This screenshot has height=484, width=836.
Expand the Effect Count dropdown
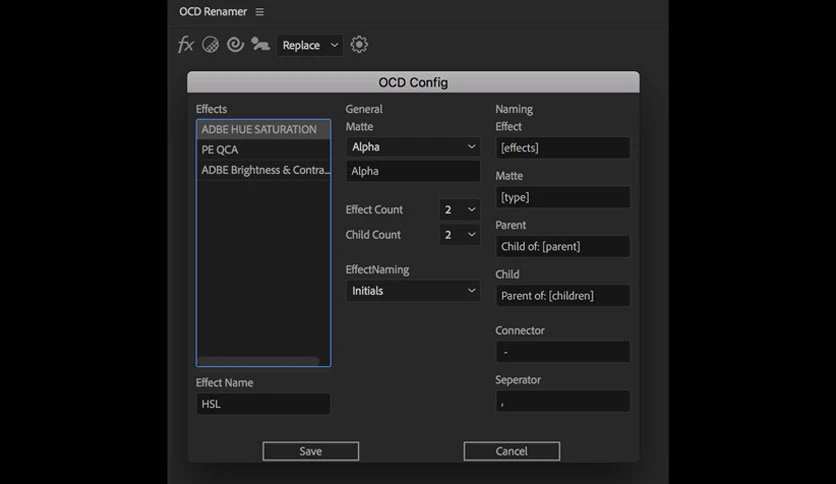pyautogui.click(x=459, y=209)
